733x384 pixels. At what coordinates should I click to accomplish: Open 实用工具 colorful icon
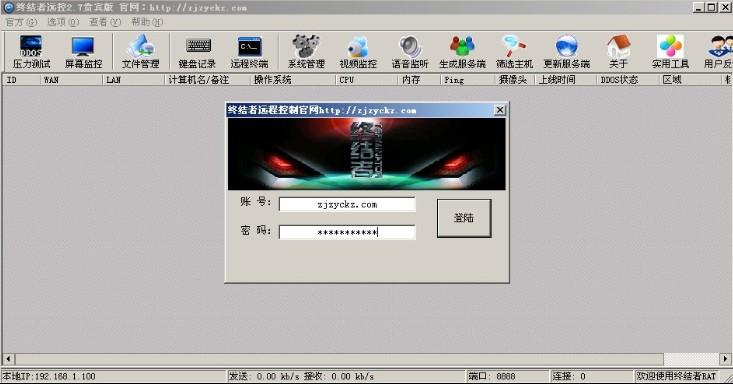[x=670, y=52]
